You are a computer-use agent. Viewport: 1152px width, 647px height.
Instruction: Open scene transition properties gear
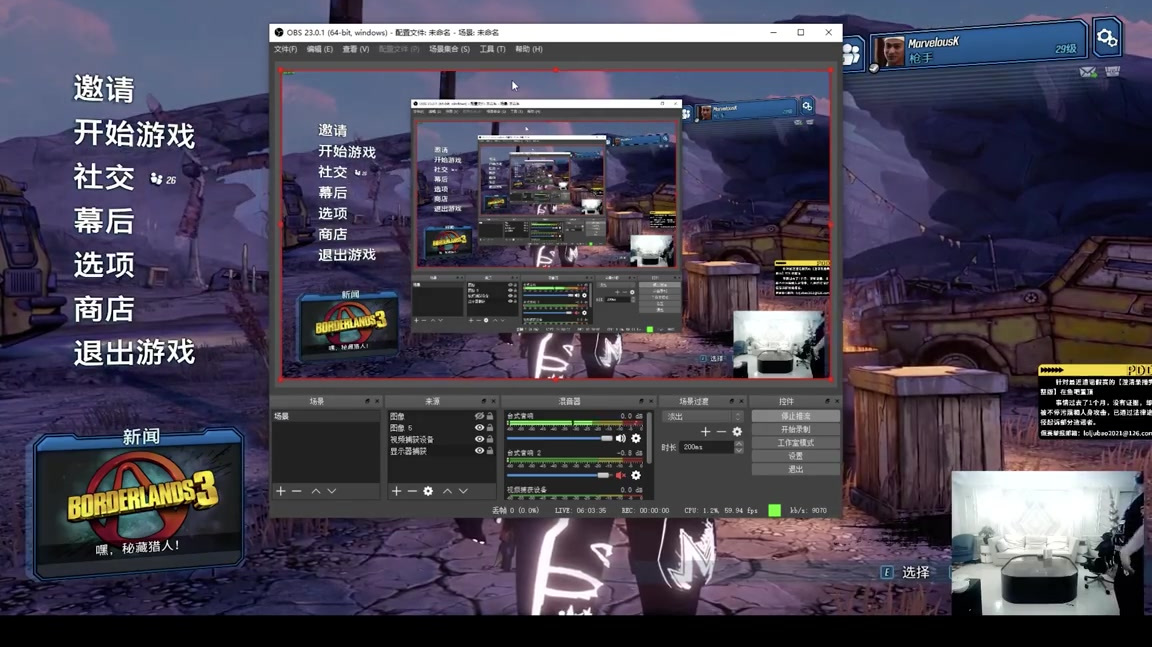(737, 432)
